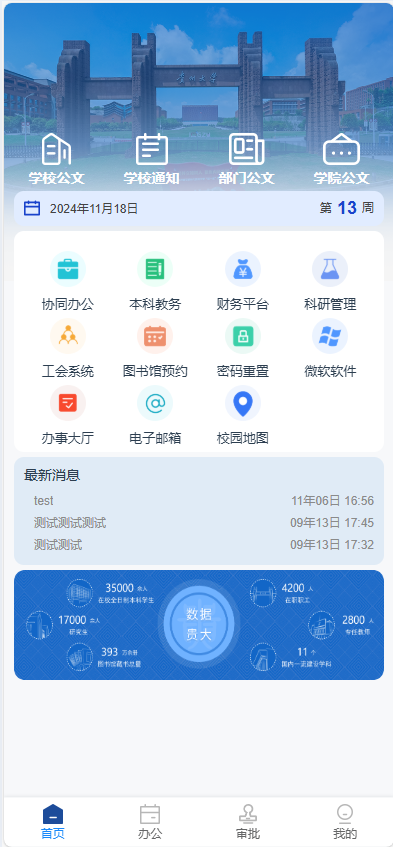Open 微软软件 Windows icon

click(x=330, y=336)
